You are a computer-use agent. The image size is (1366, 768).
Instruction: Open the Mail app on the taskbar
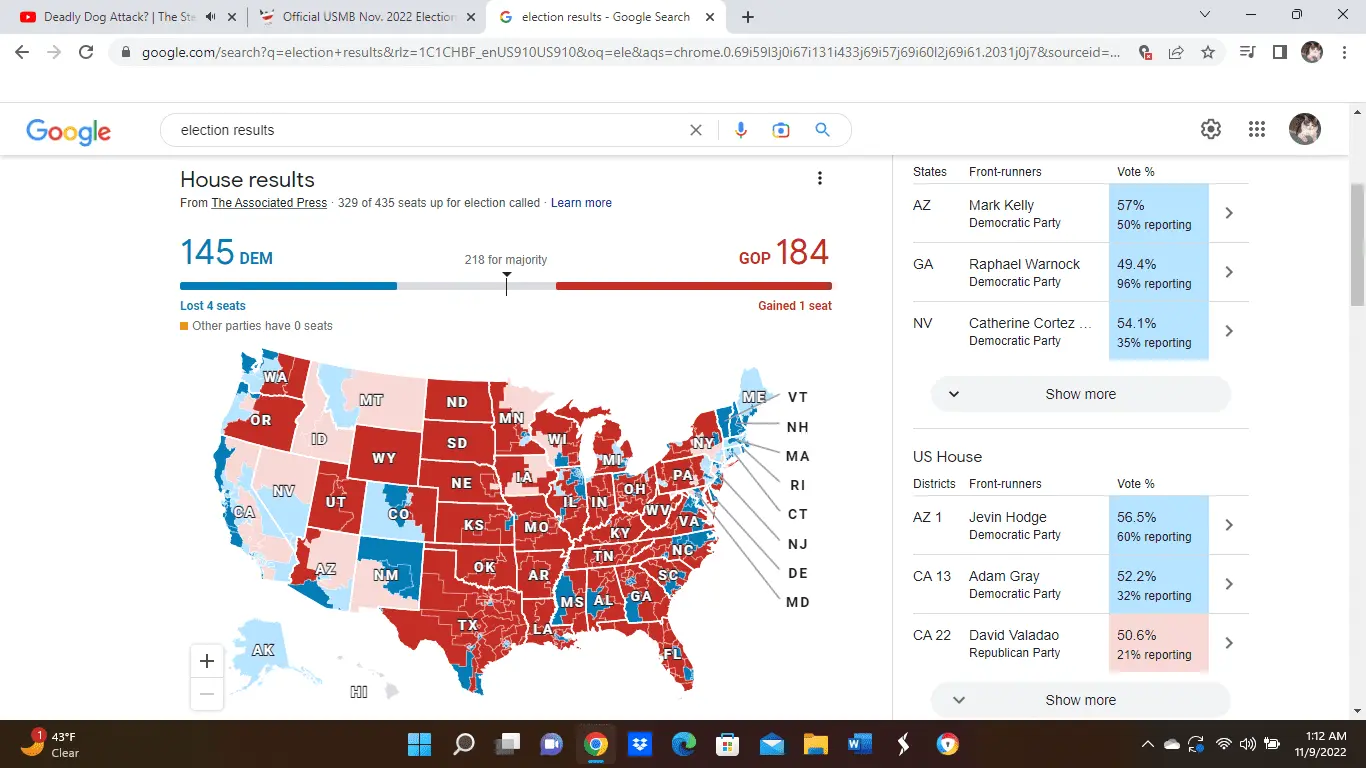[772, 744]
